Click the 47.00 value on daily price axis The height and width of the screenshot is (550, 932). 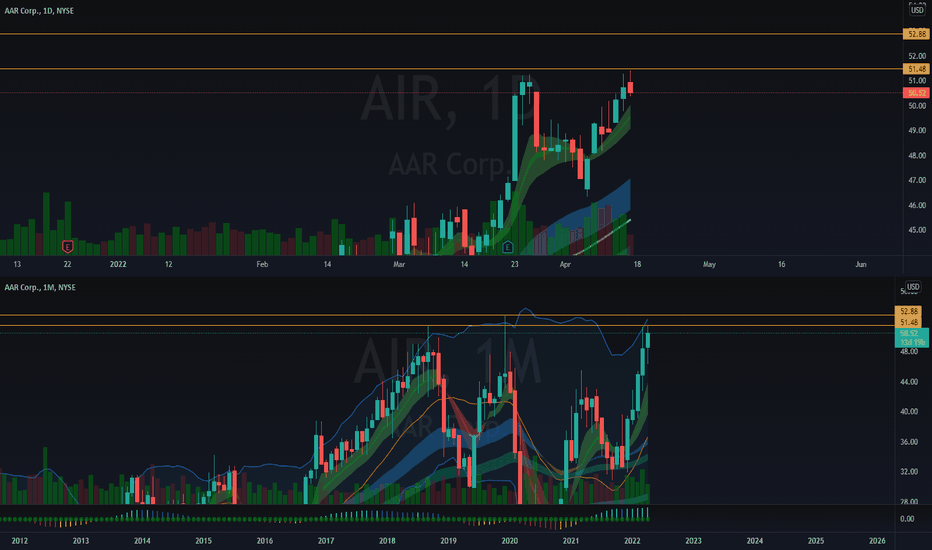[917, 180]
